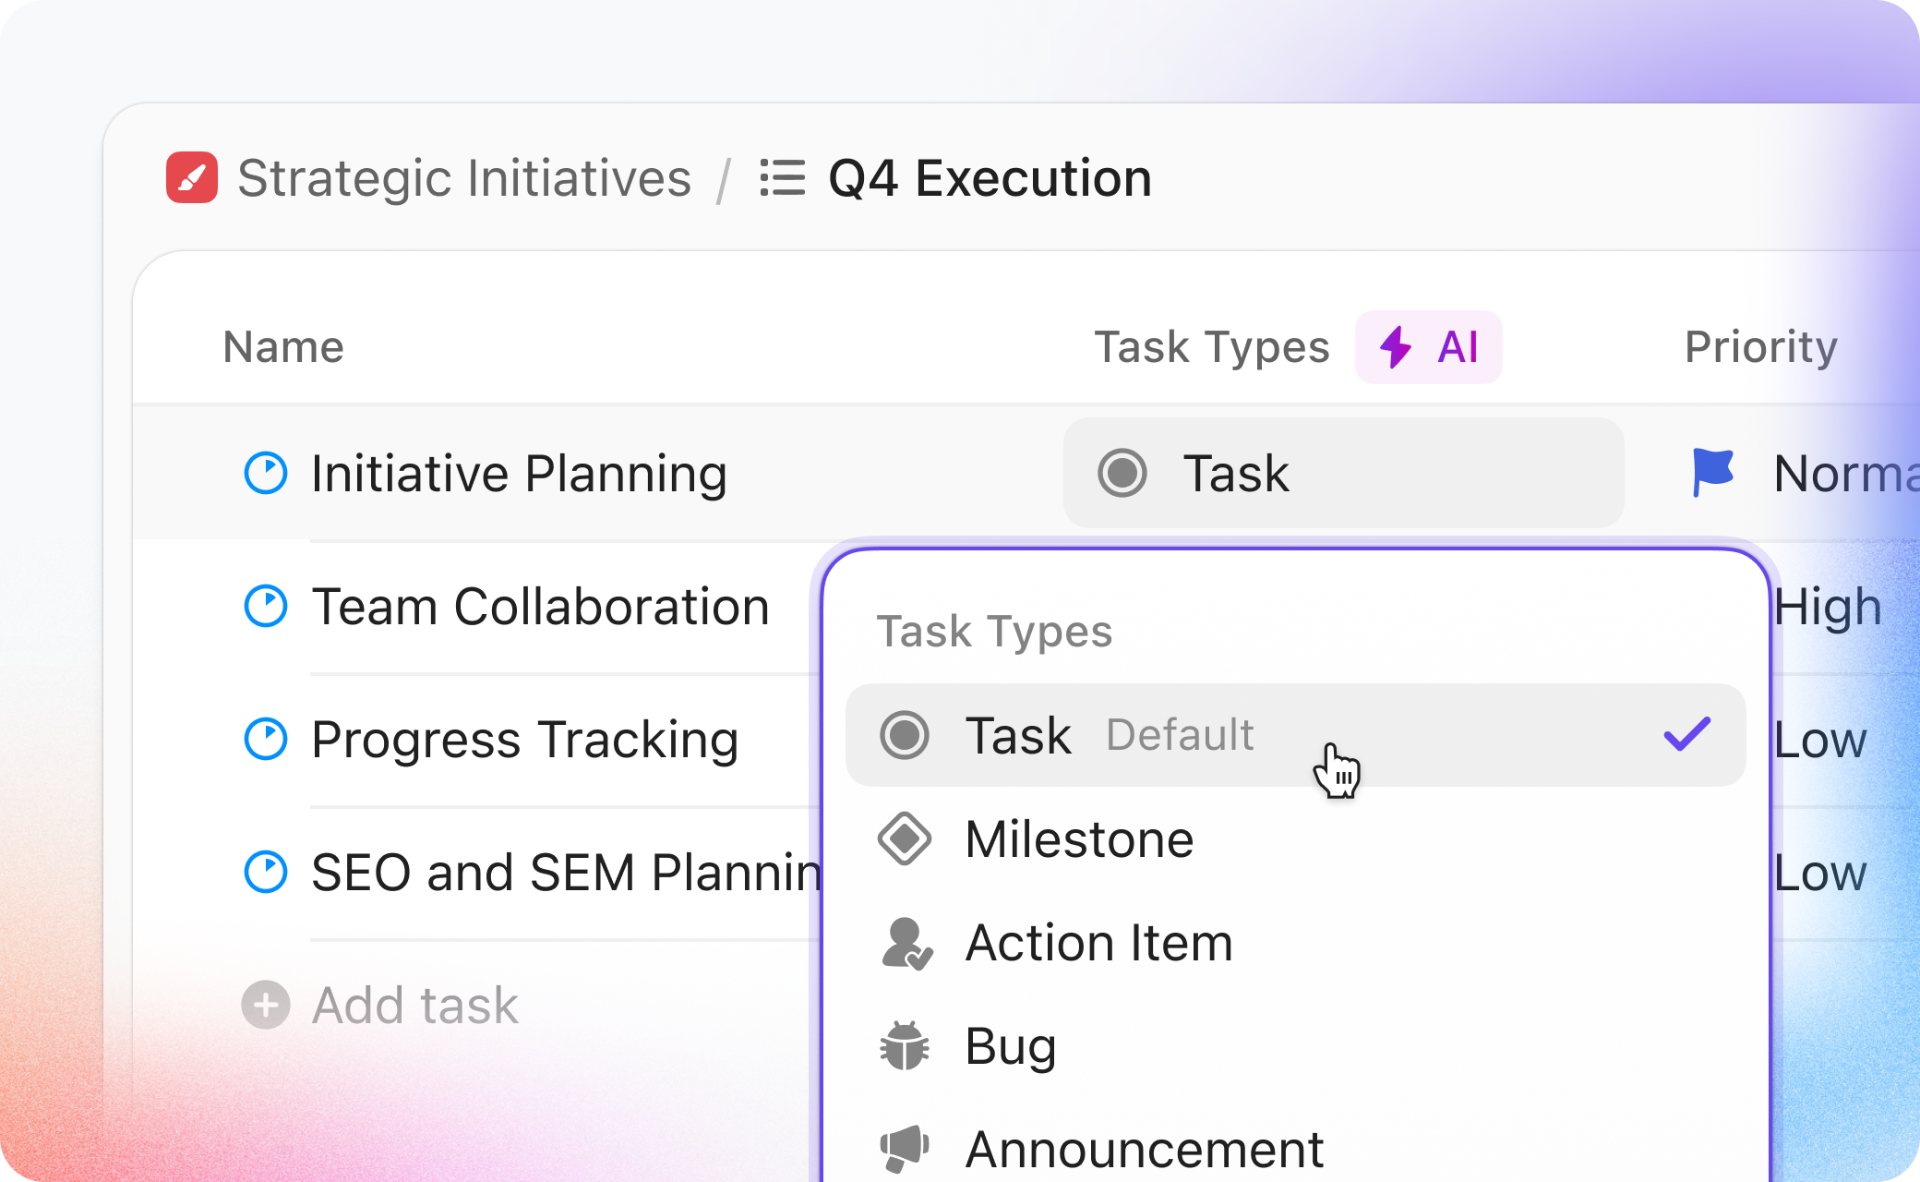Click the Action Item person icon
Screen dimensions: 1920x1182
click(906, 943)
